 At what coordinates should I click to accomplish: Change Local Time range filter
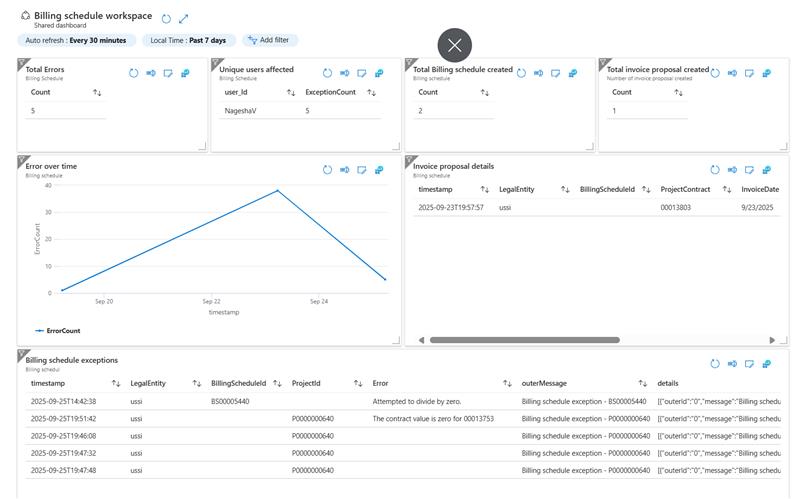coord(188,40)
